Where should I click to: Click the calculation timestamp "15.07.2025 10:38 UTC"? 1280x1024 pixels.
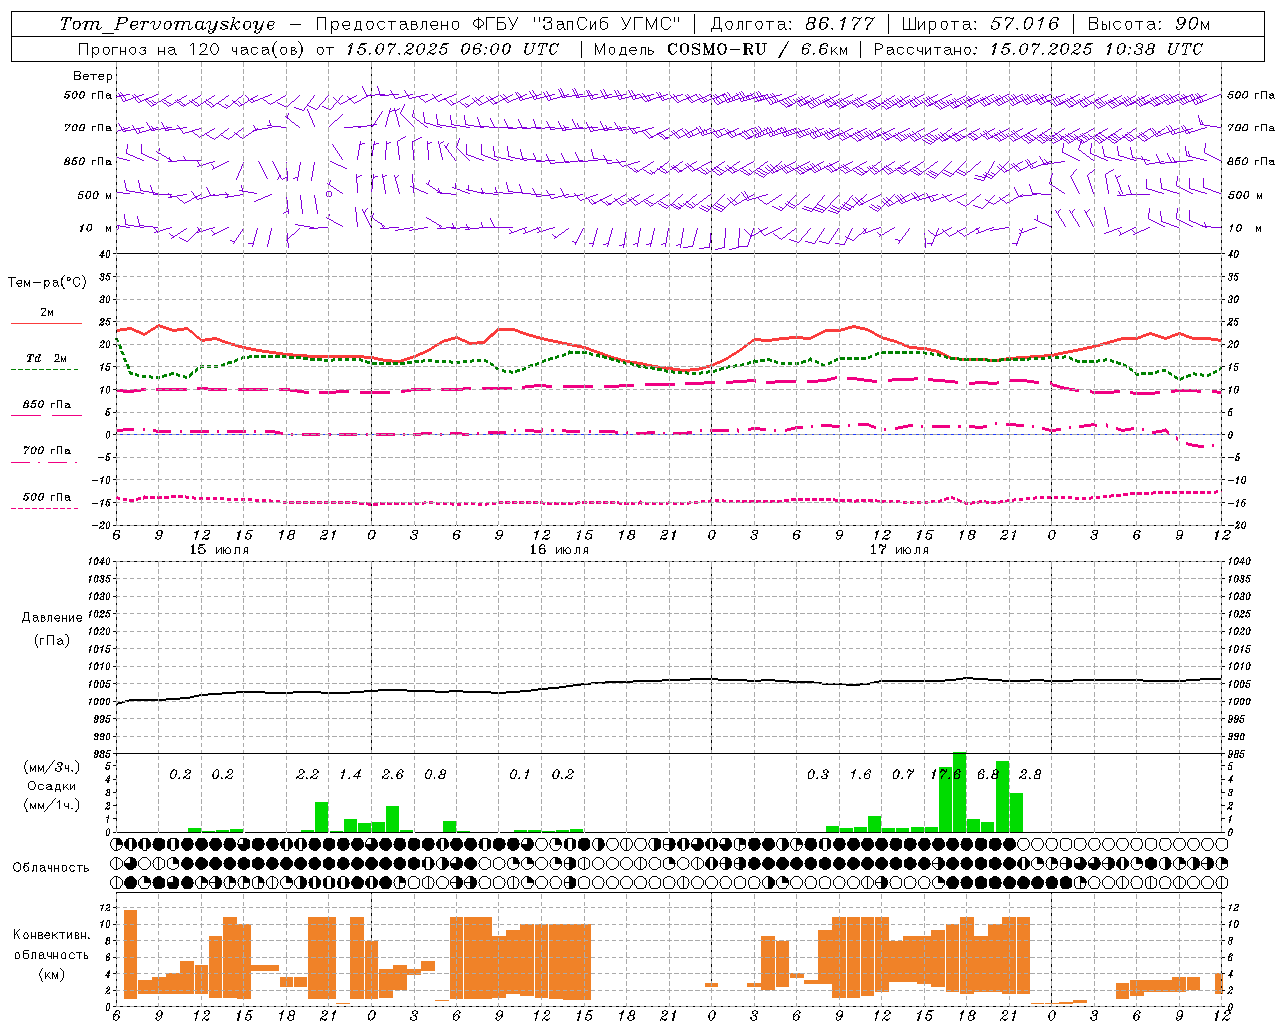[1096, 49]
